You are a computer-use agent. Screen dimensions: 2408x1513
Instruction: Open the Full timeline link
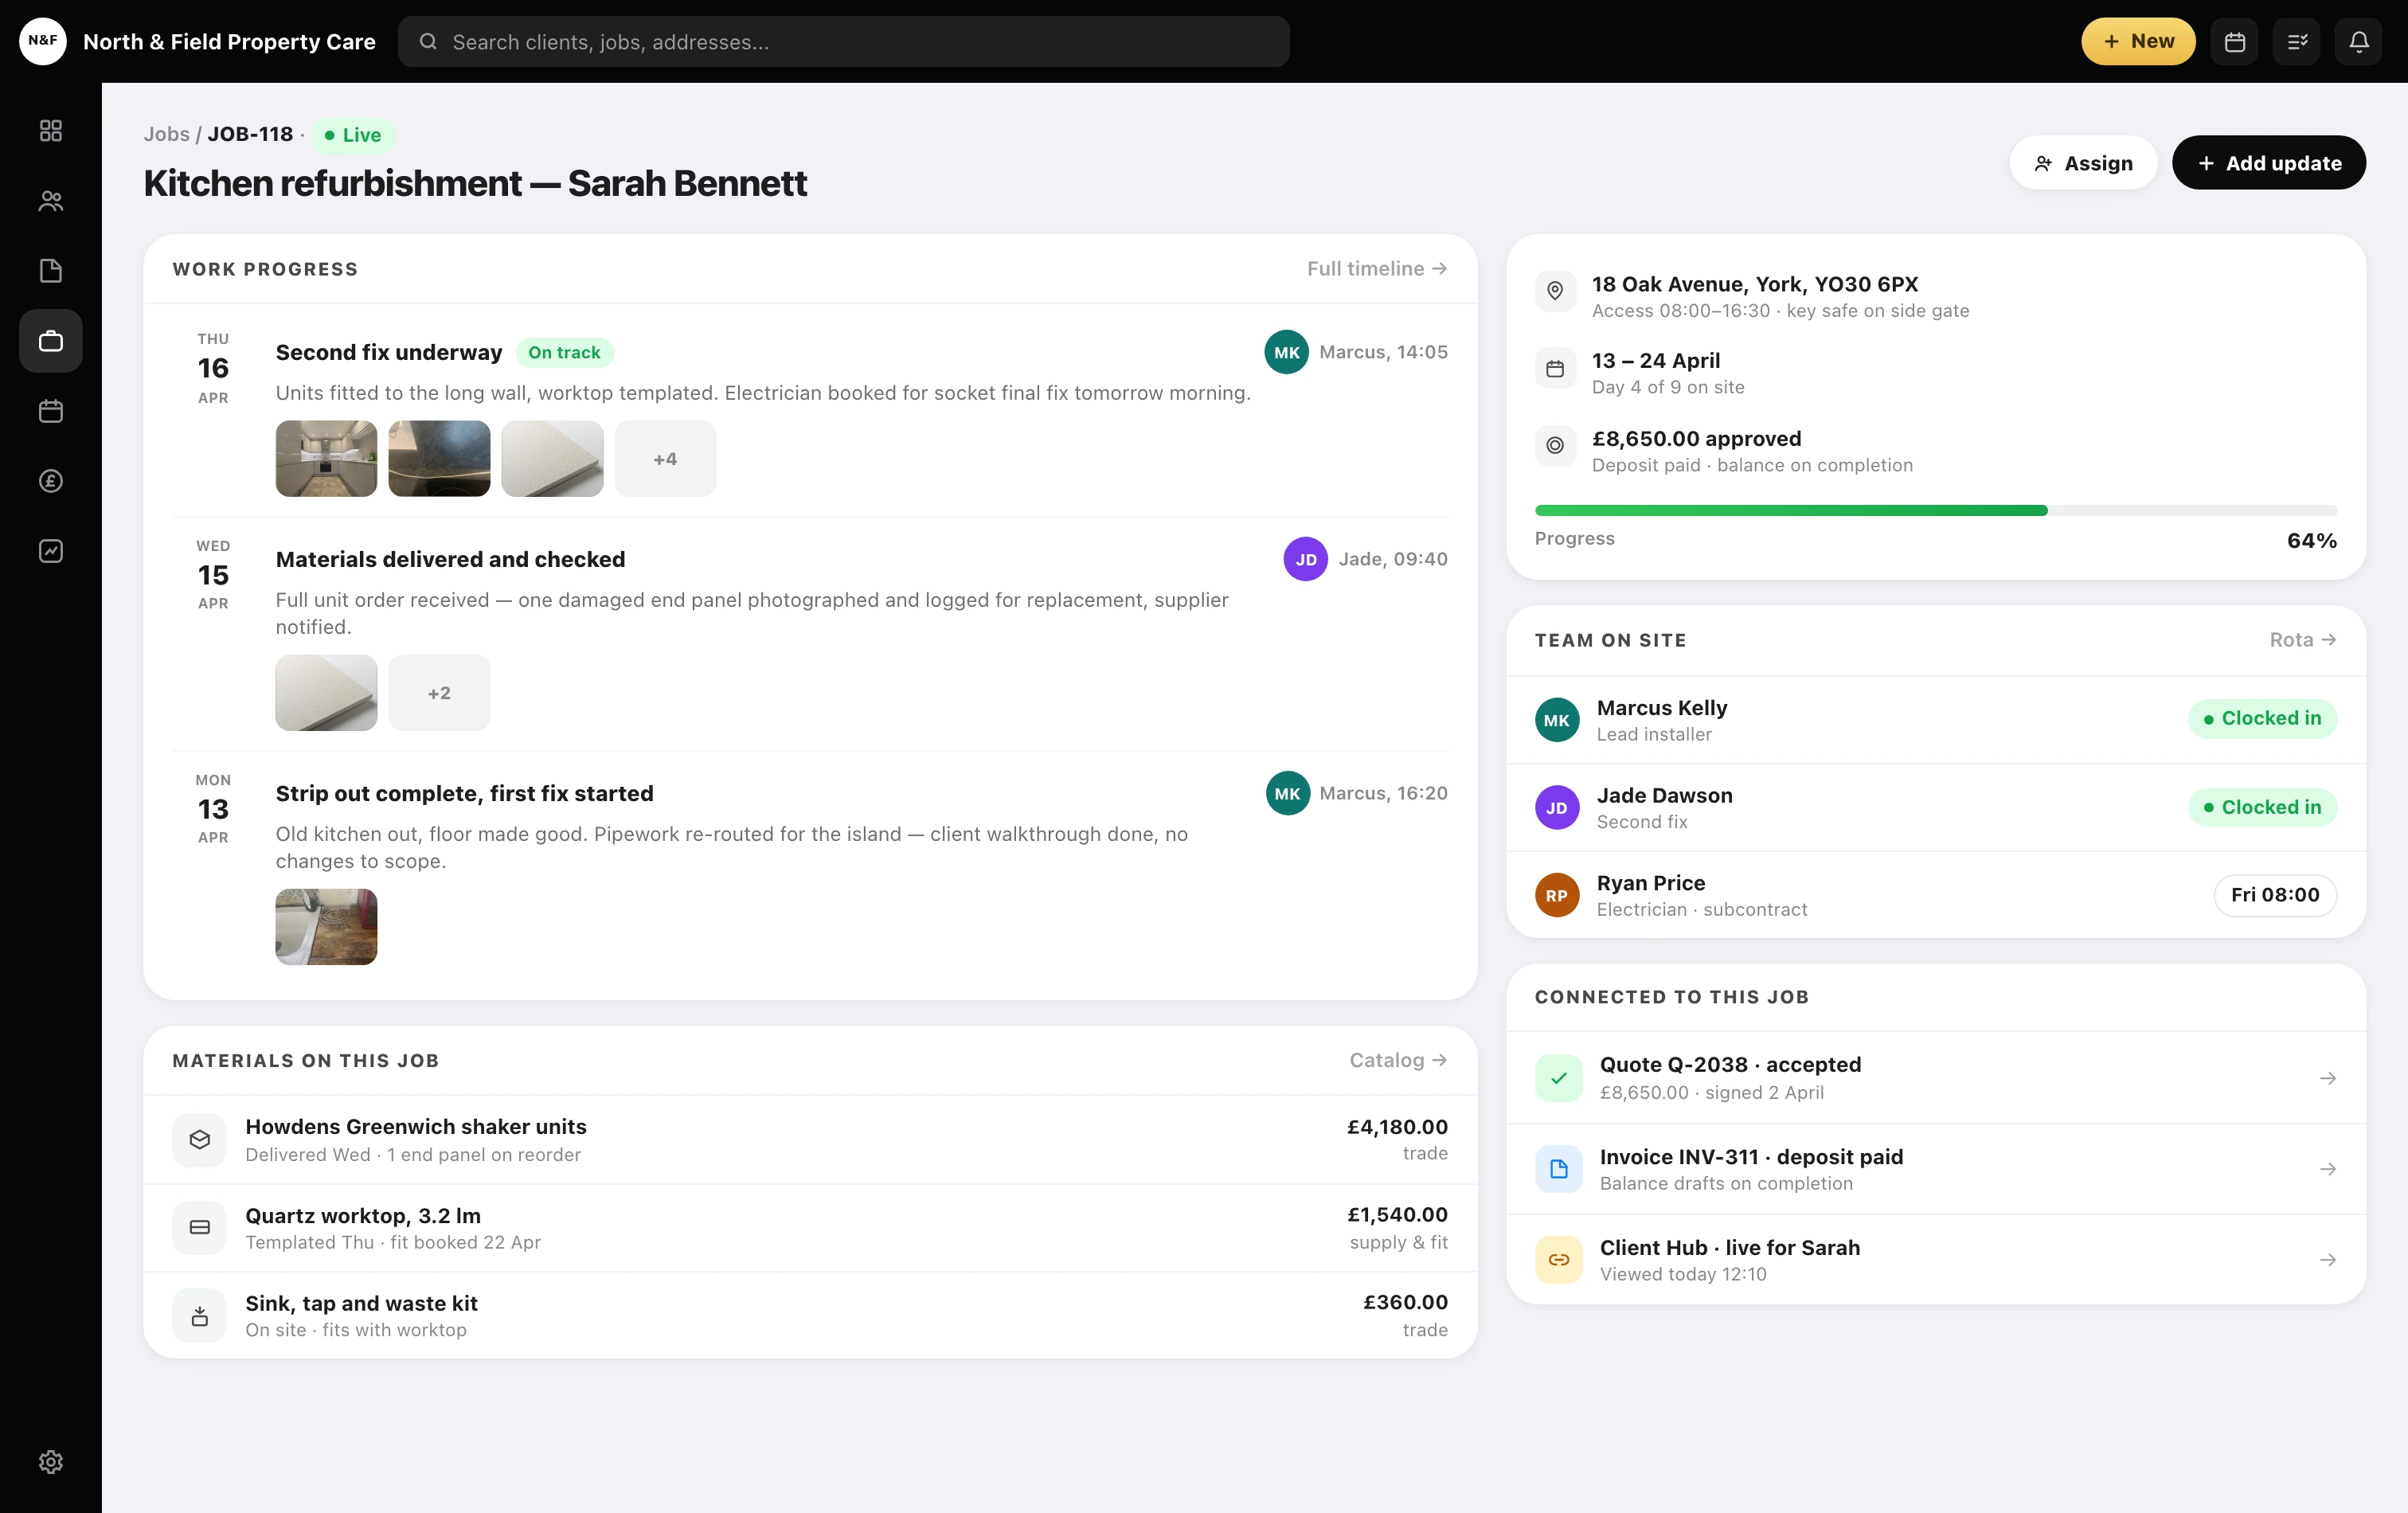(x=1377, y=269)
